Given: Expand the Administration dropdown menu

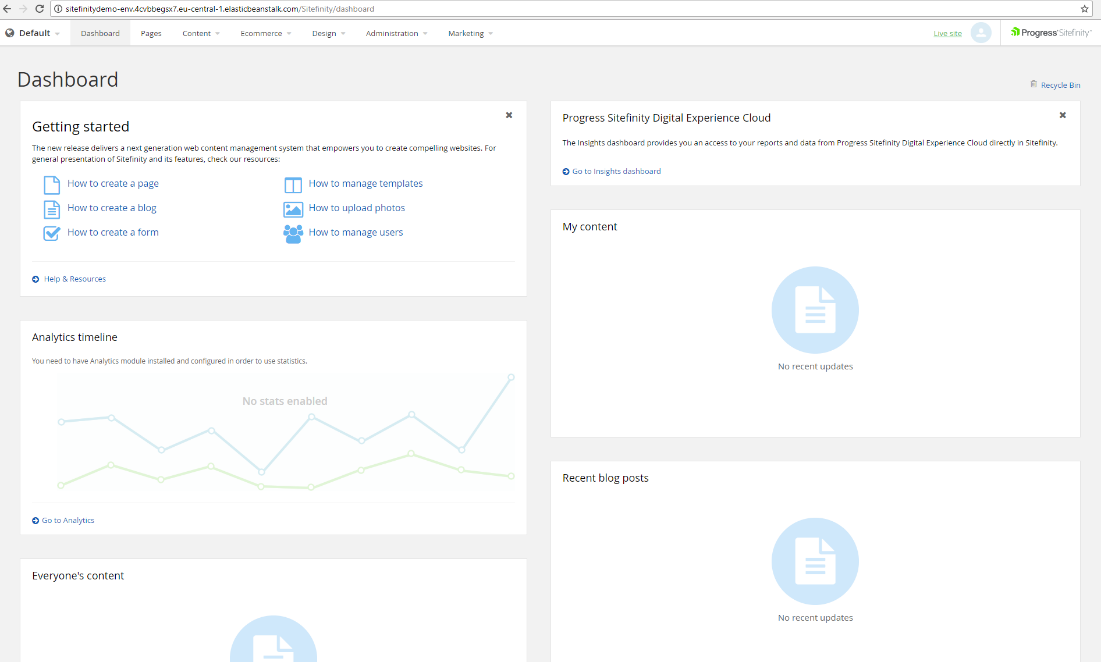Looking at the screenshot, I should click(x=396, y=33).
